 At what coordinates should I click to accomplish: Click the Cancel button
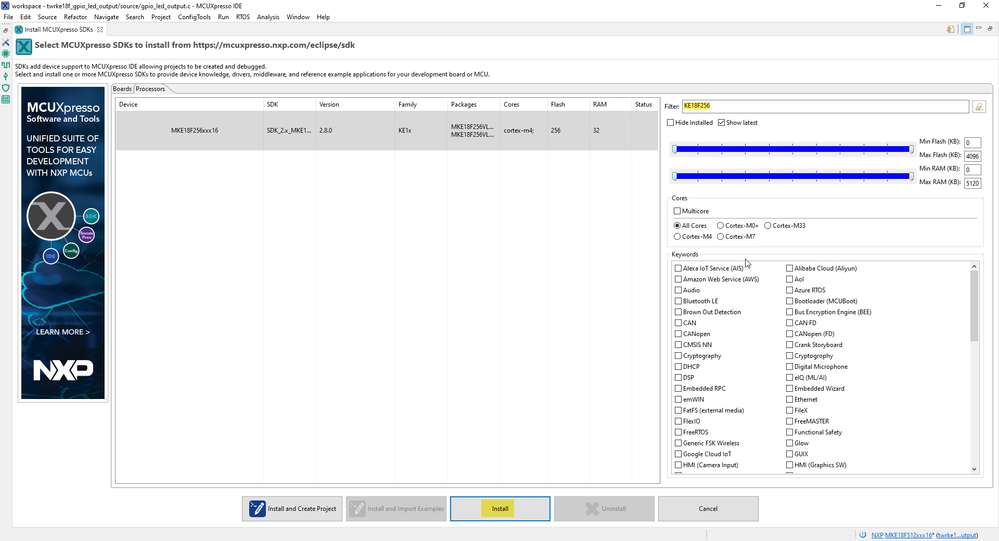coord(708,509)
